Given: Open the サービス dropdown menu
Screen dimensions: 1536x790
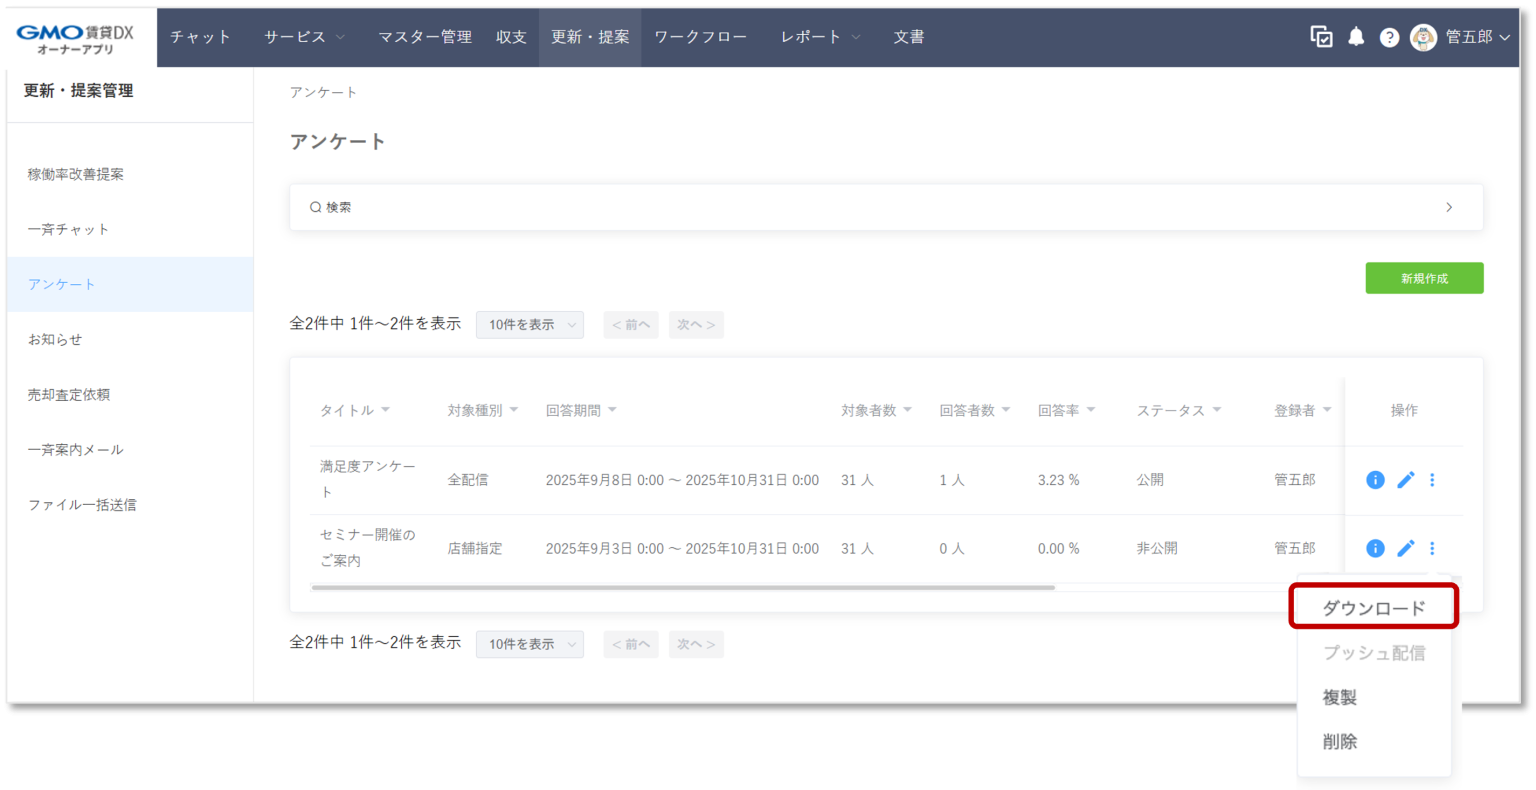Looking at the screenshot, I should (x=300, y=36).
